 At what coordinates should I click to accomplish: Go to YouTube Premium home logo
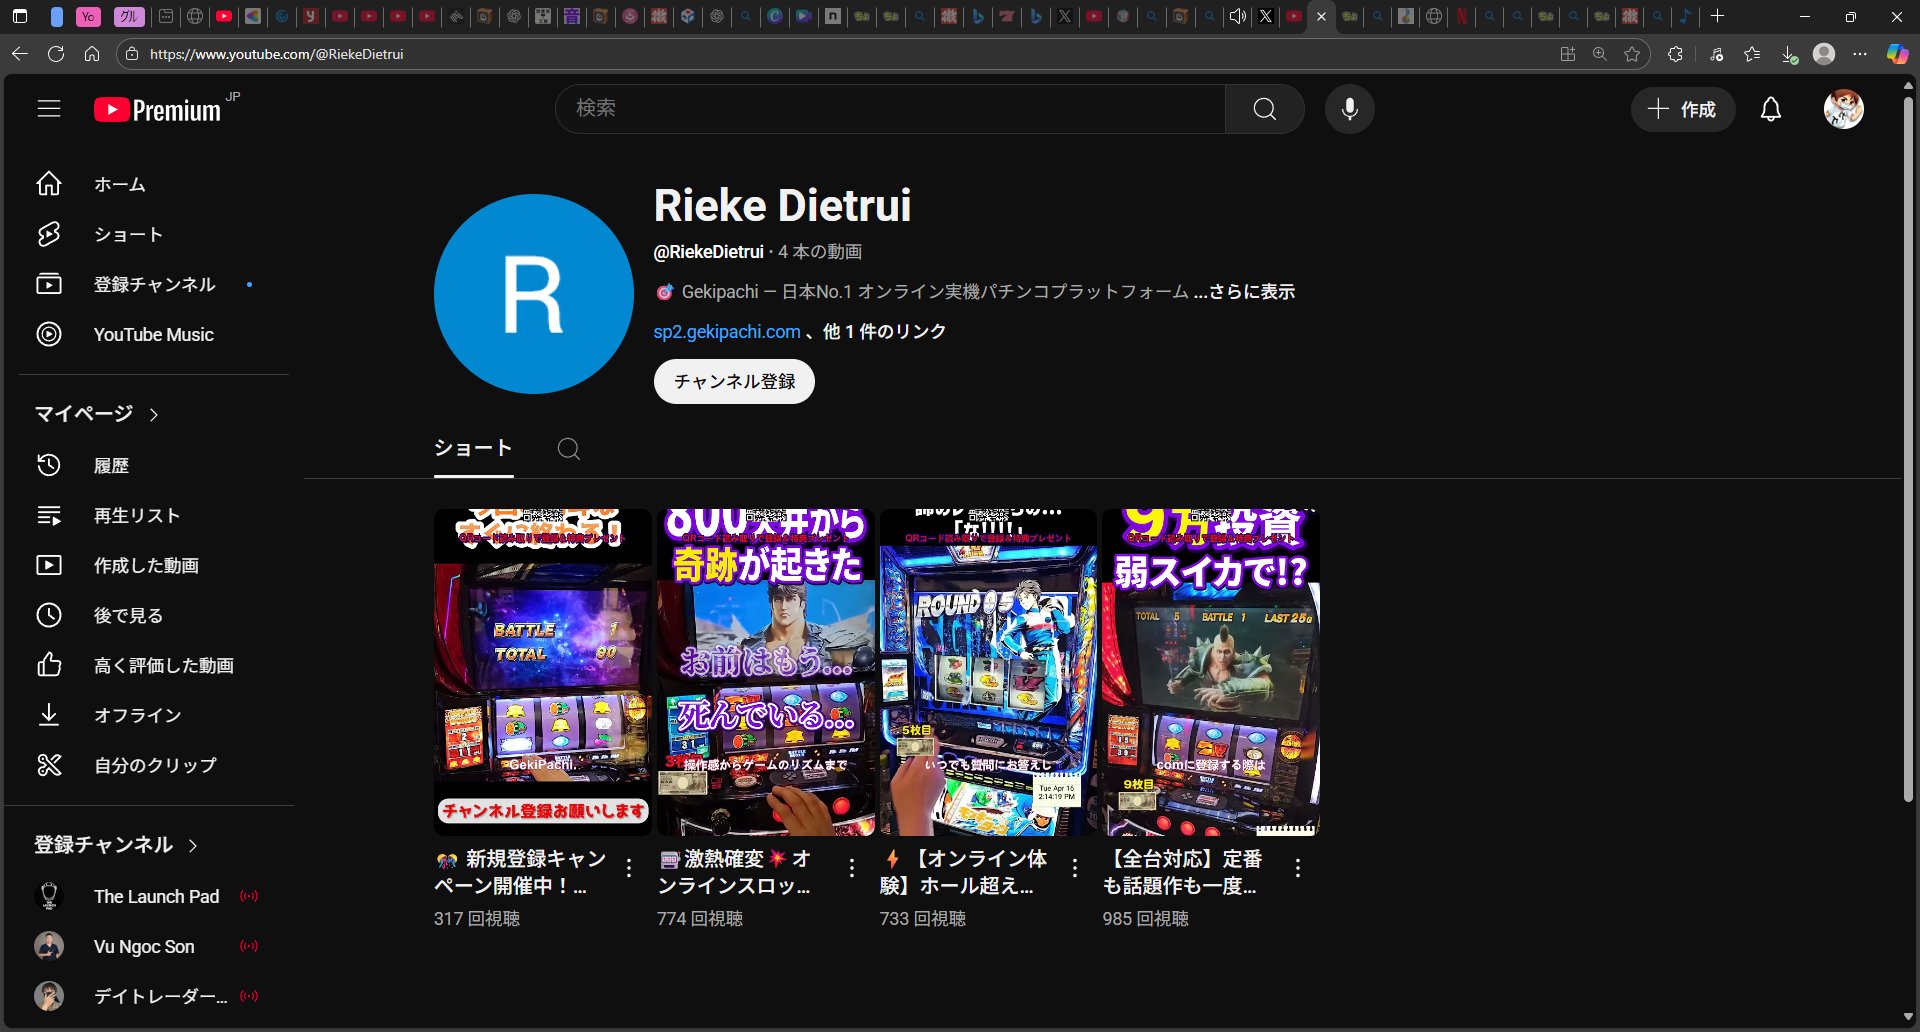coord(158,110)
